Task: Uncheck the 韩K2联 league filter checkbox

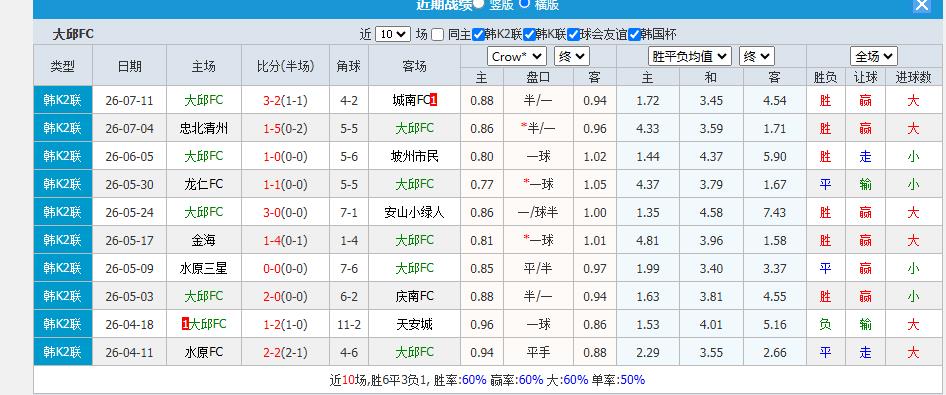Action: pos(478,35)
